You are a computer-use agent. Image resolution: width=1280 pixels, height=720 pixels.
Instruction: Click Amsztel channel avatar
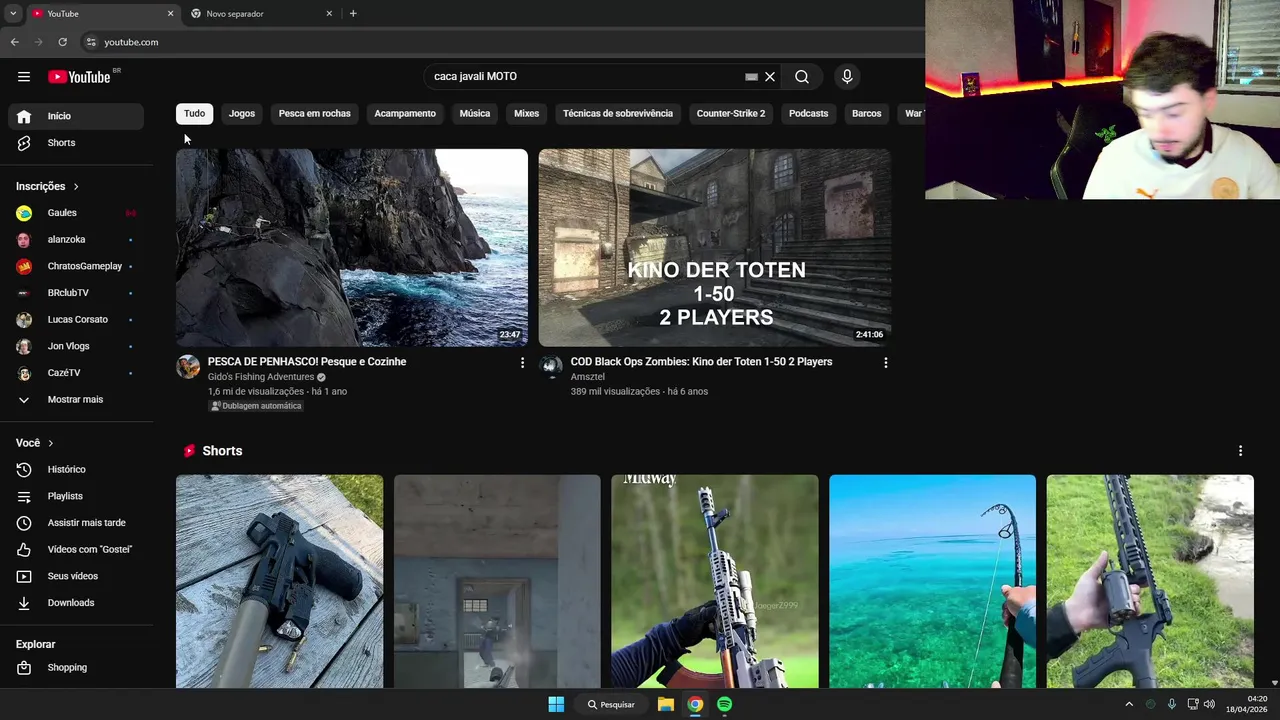[551, 367]
